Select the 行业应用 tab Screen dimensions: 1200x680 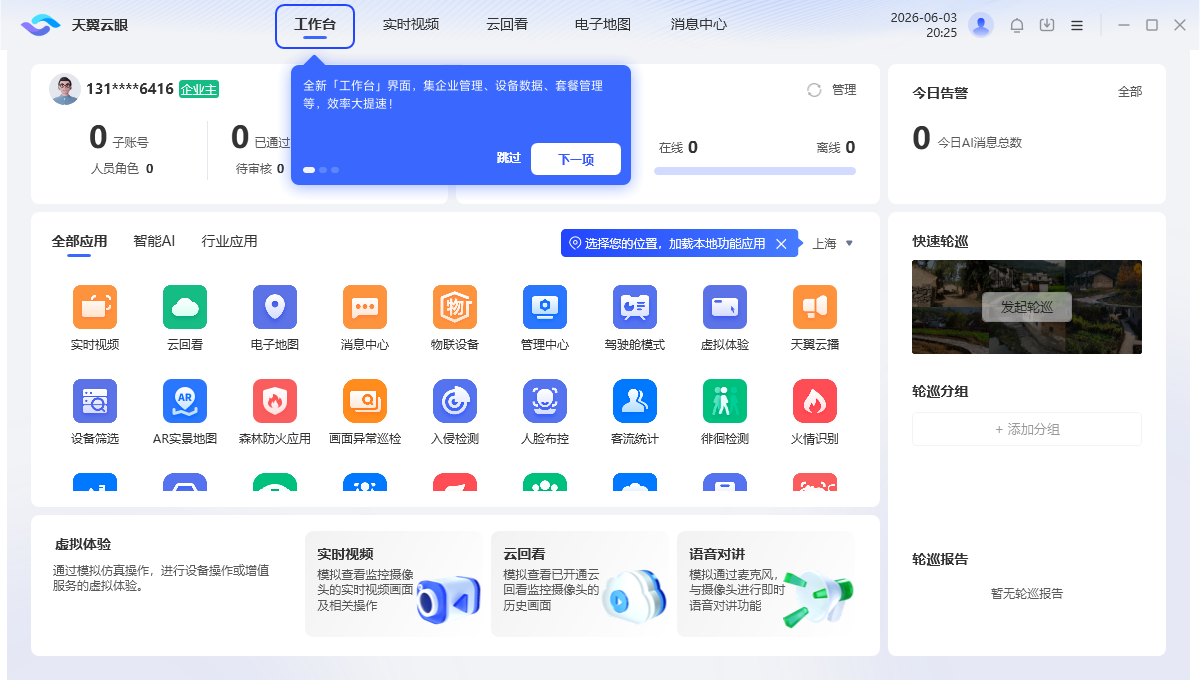pyautogui.click(x=229, y=241)
